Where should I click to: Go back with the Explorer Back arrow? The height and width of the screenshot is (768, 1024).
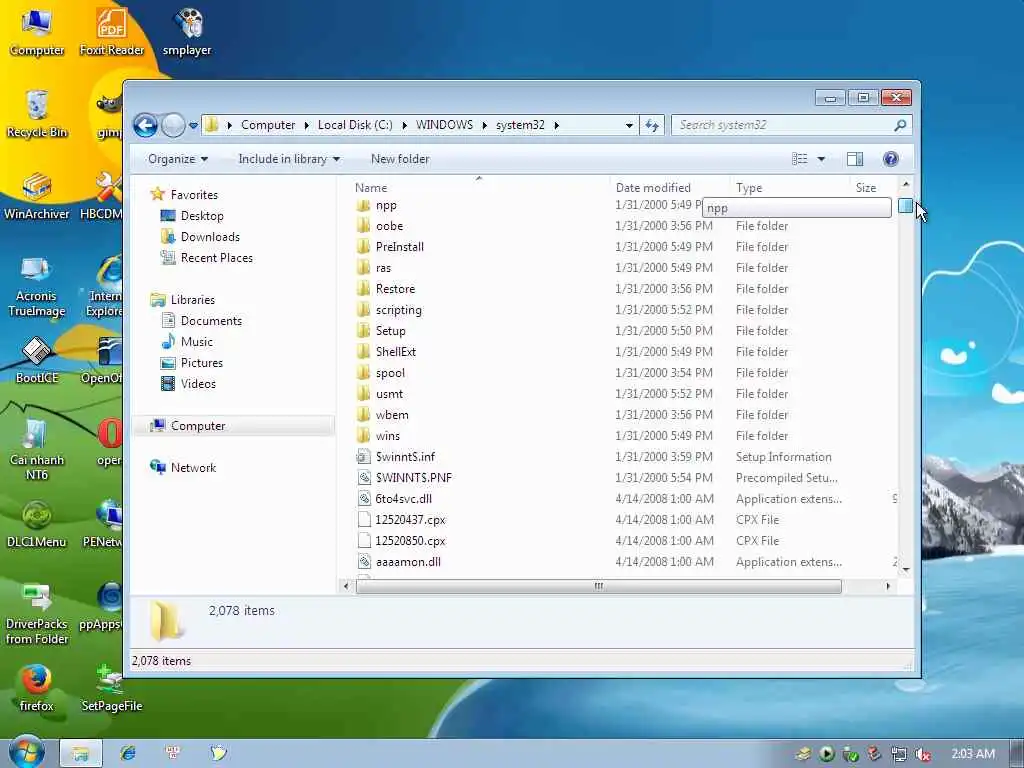[x=145, y=125]
